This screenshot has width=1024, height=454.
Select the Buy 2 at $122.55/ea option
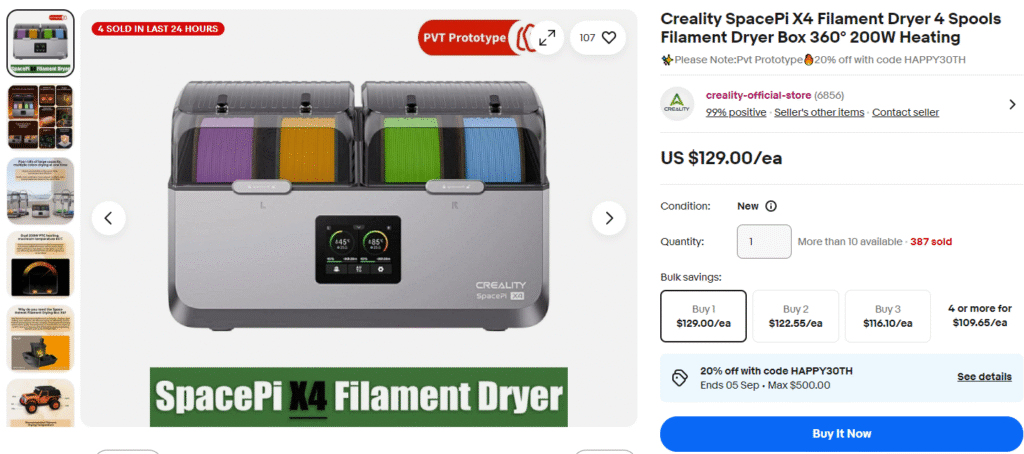795,316
